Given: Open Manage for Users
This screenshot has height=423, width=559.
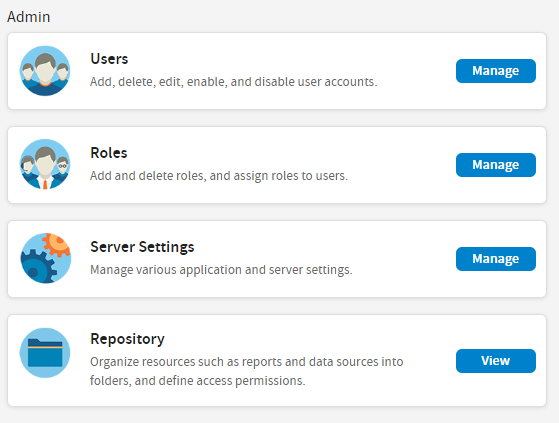Looking at the screenshot, I should tap(496, 71).
